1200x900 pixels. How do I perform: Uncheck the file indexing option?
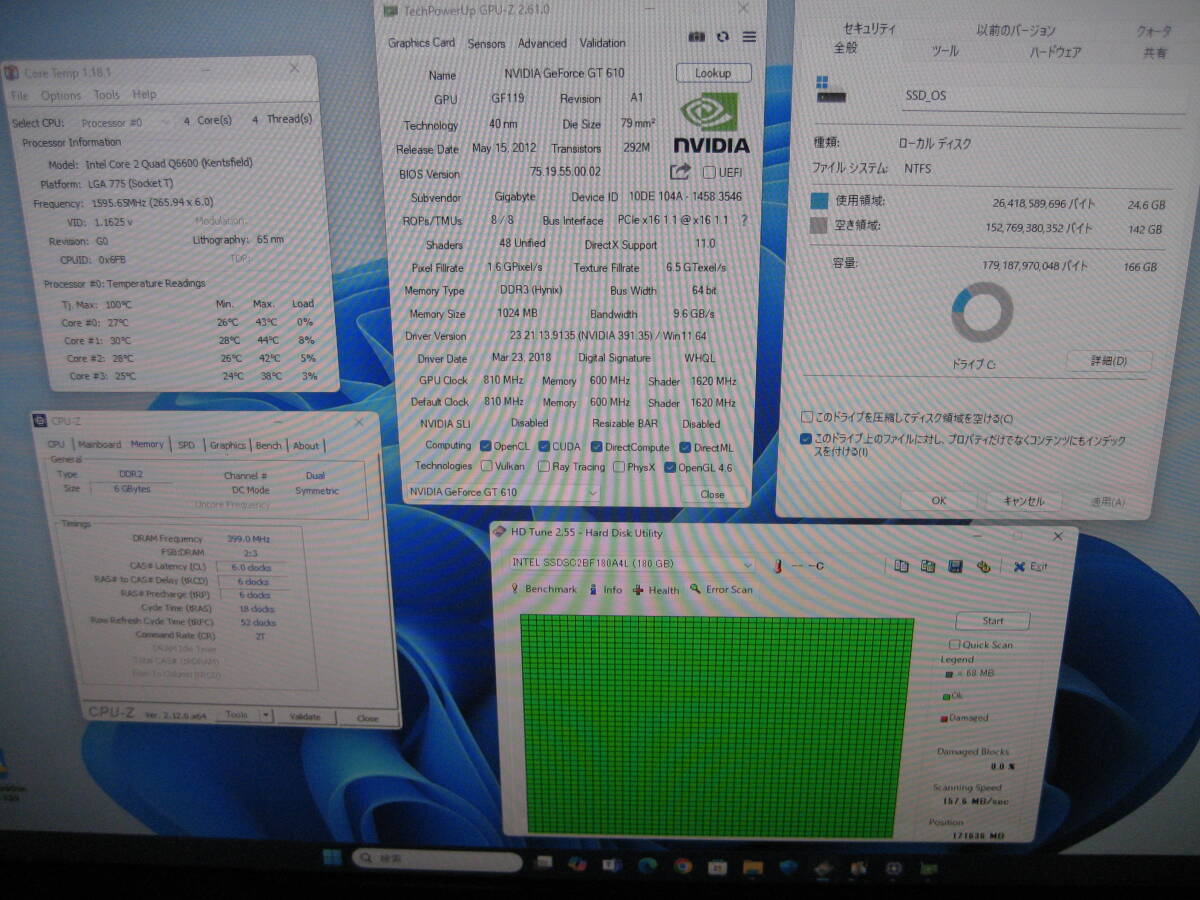805,439
